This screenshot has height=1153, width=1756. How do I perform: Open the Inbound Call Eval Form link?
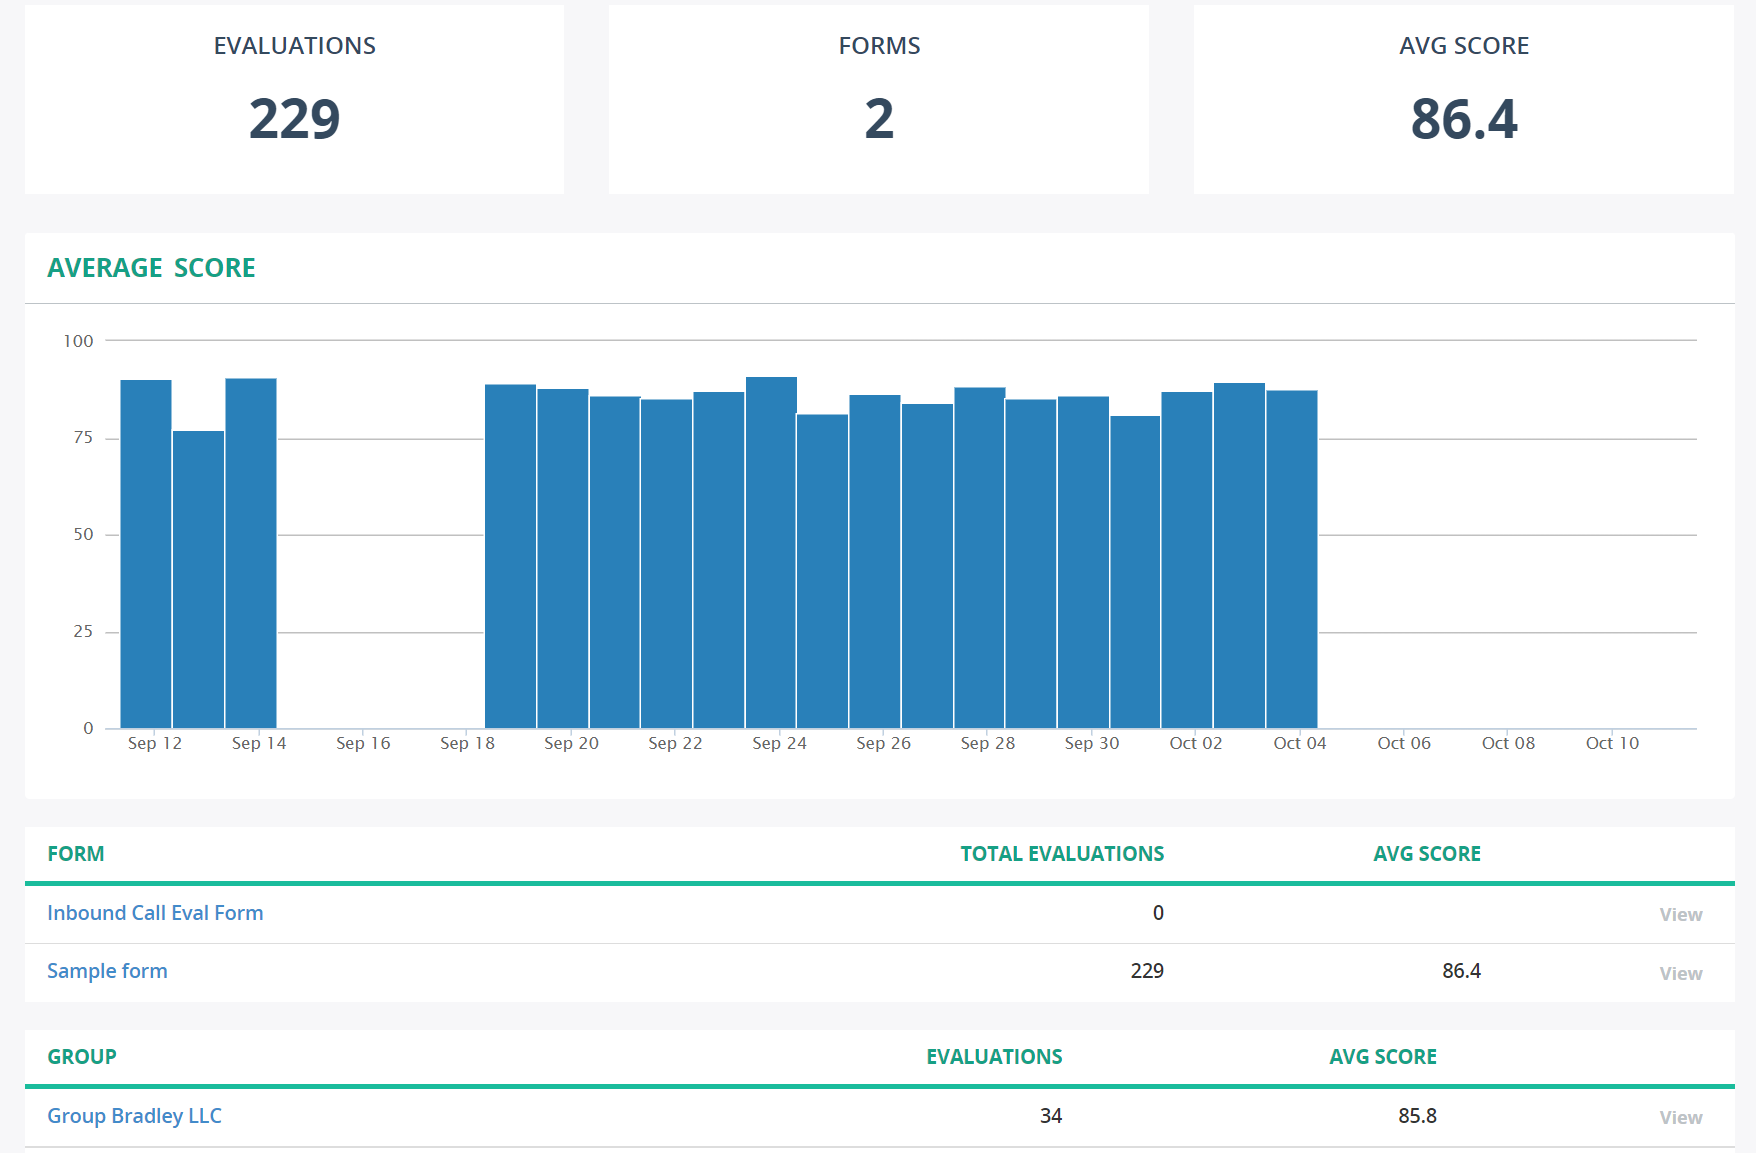point(155,913)
